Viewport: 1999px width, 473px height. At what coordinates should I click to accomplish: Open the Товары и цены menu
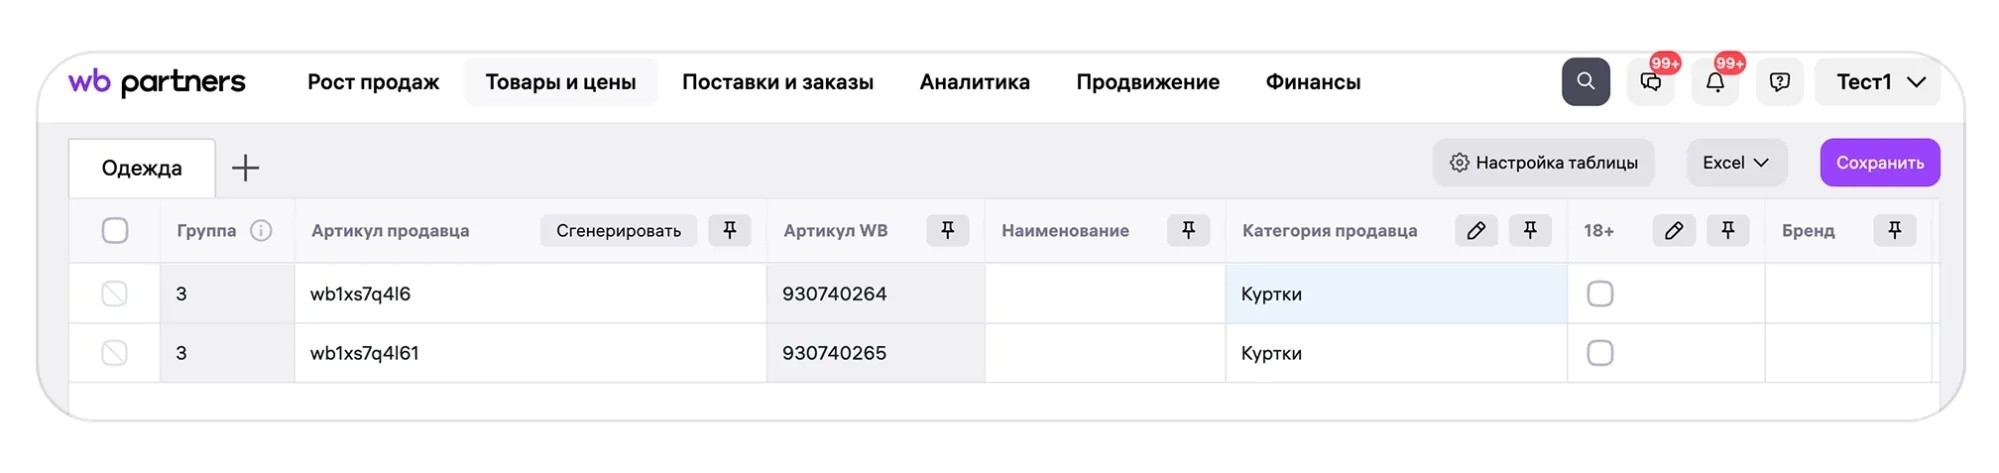tap(561, 82)
